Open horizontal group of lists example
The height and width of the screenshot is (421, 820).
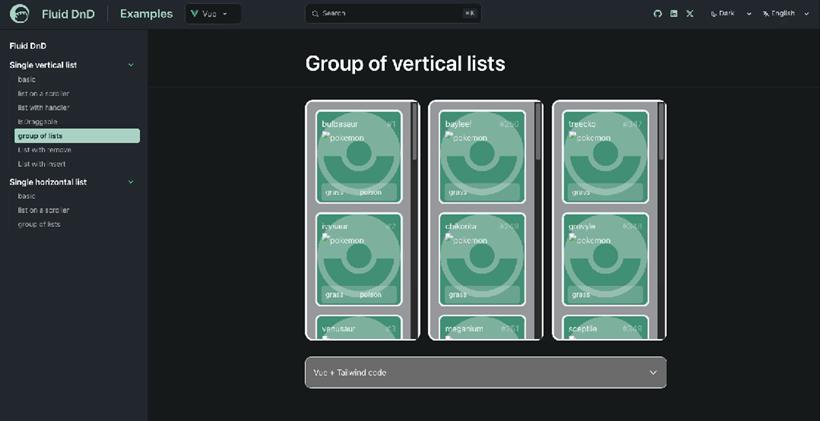[39, 224]
